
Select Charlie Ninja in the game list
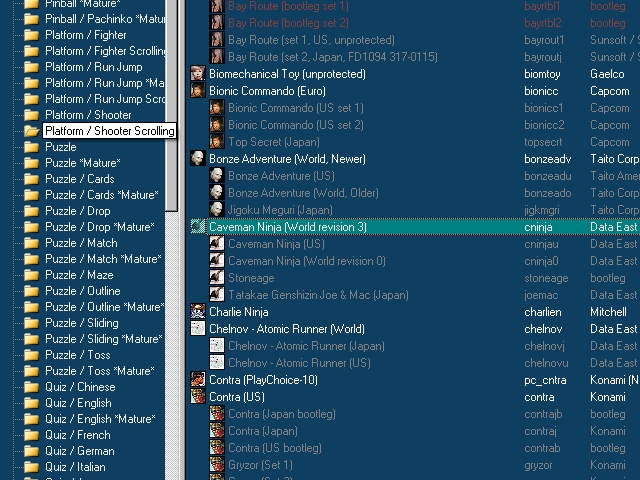pos(239,312)
